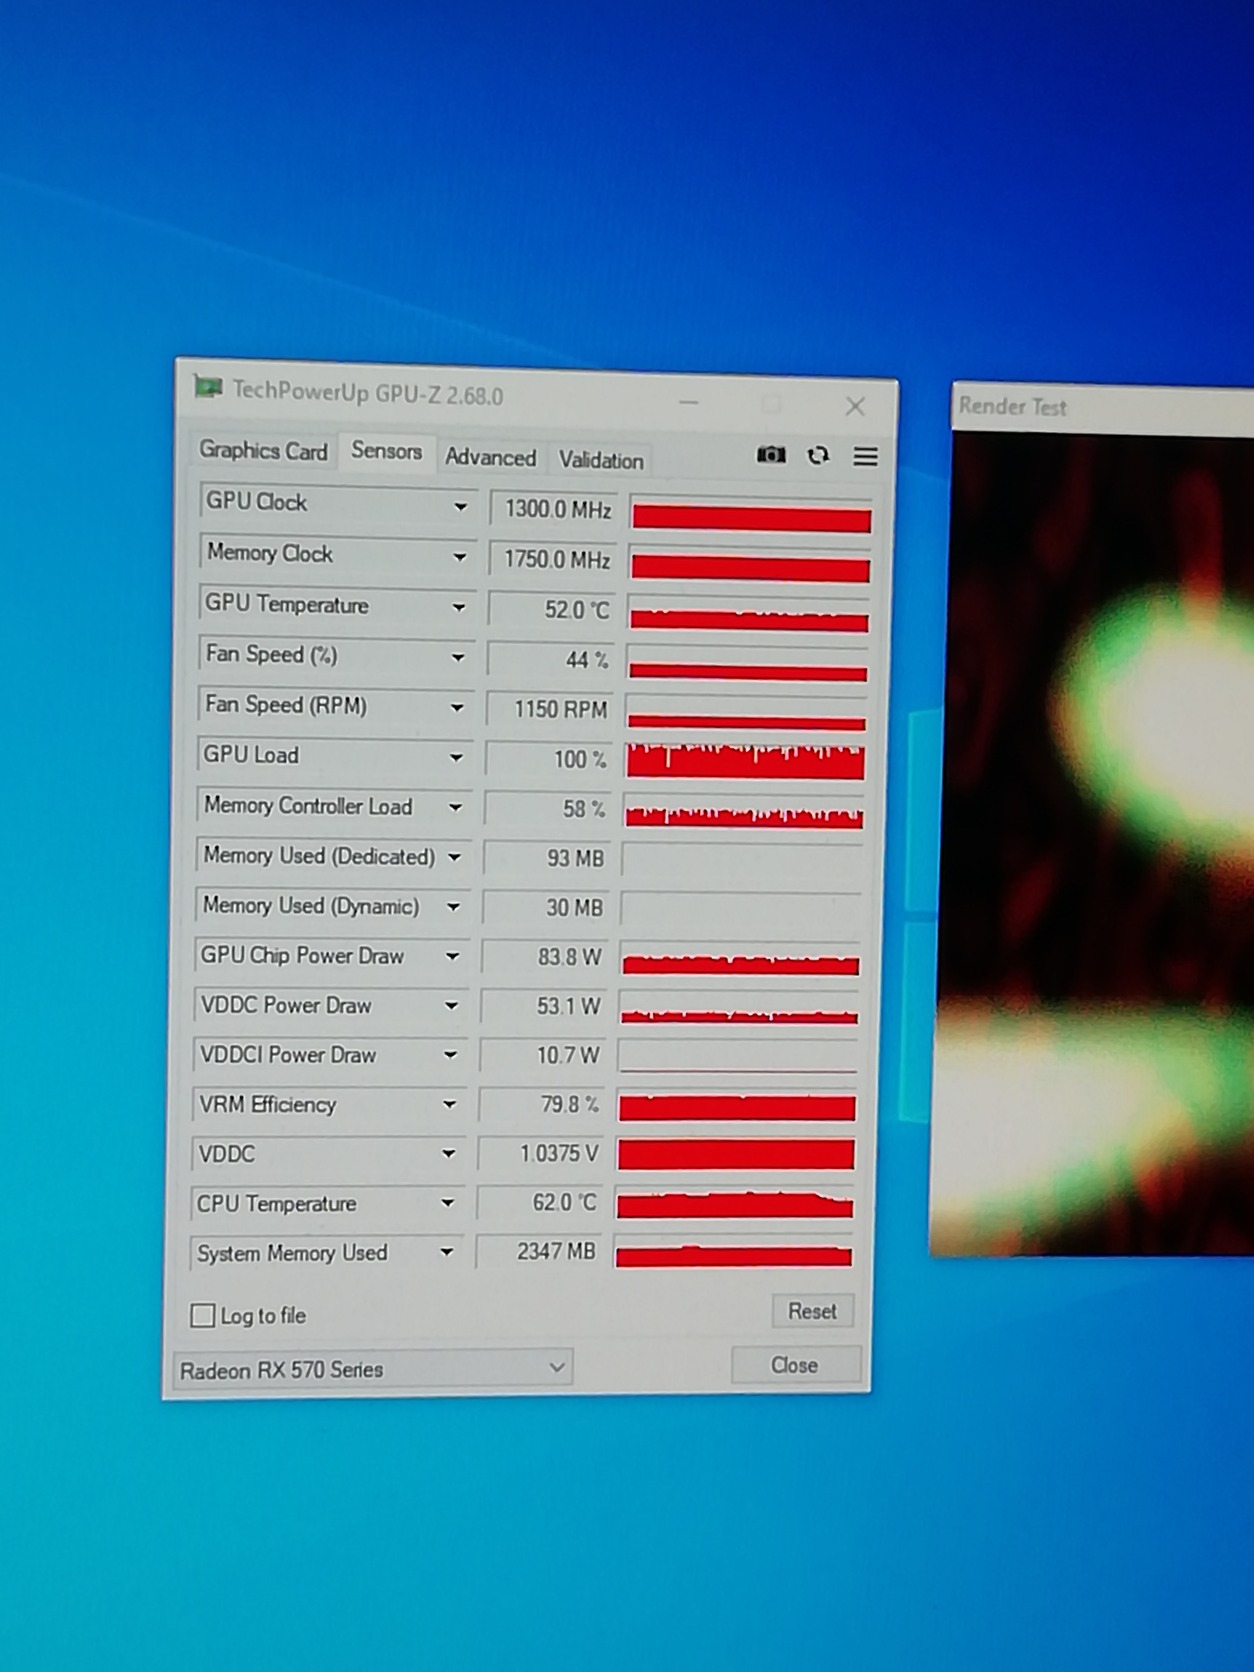Click the Reset button

(812, 1311)
